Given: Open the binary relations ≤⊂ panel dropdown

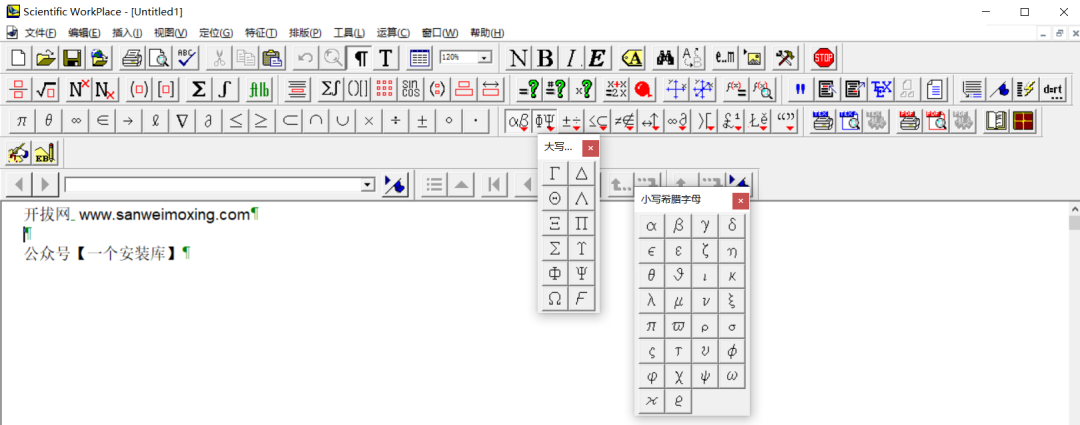Looking at the screenshot, I should [x=599, y=121].
